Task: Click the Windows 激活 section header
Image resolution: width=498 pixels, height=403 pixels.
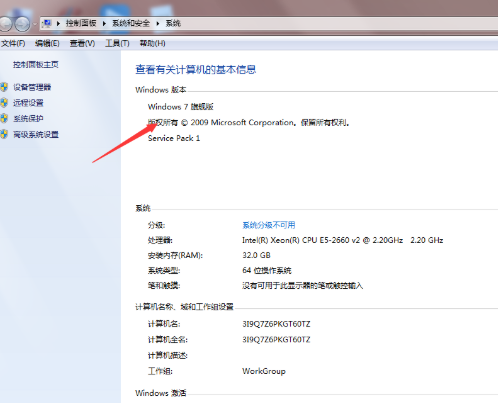Action: point(161,393)
